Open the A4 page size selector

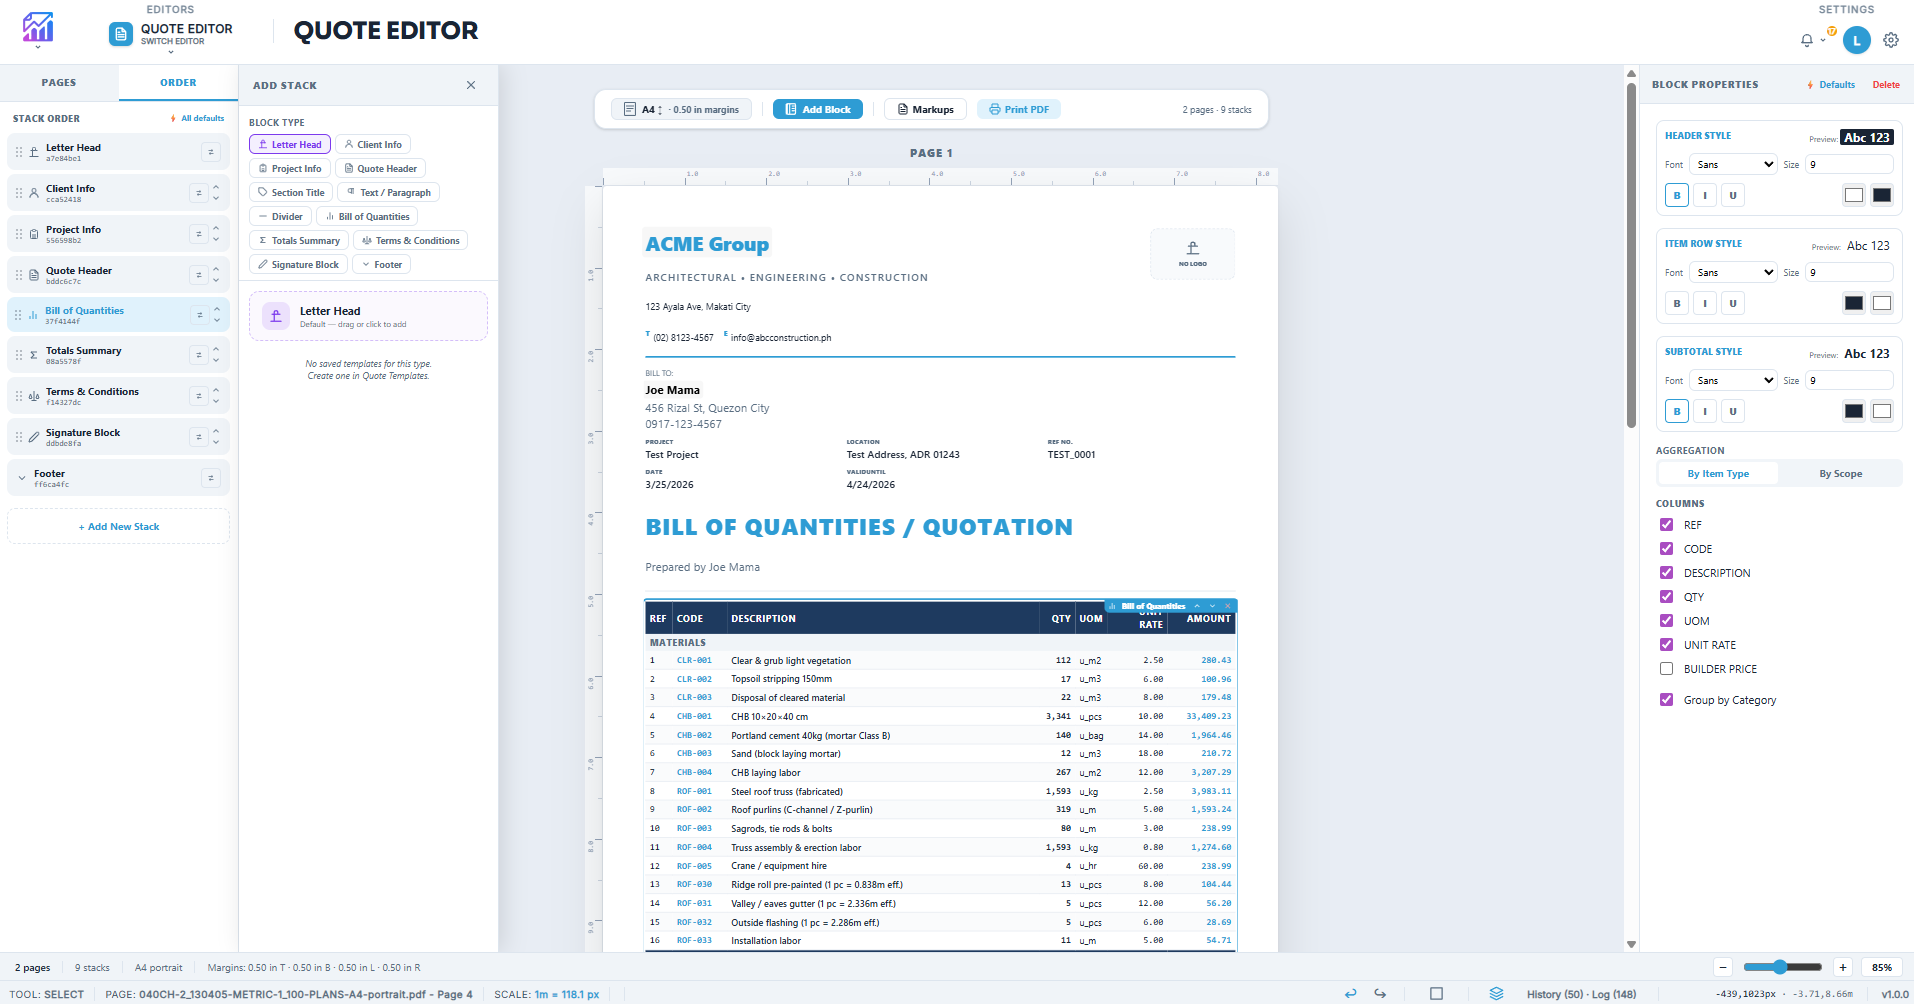(650, 110)
